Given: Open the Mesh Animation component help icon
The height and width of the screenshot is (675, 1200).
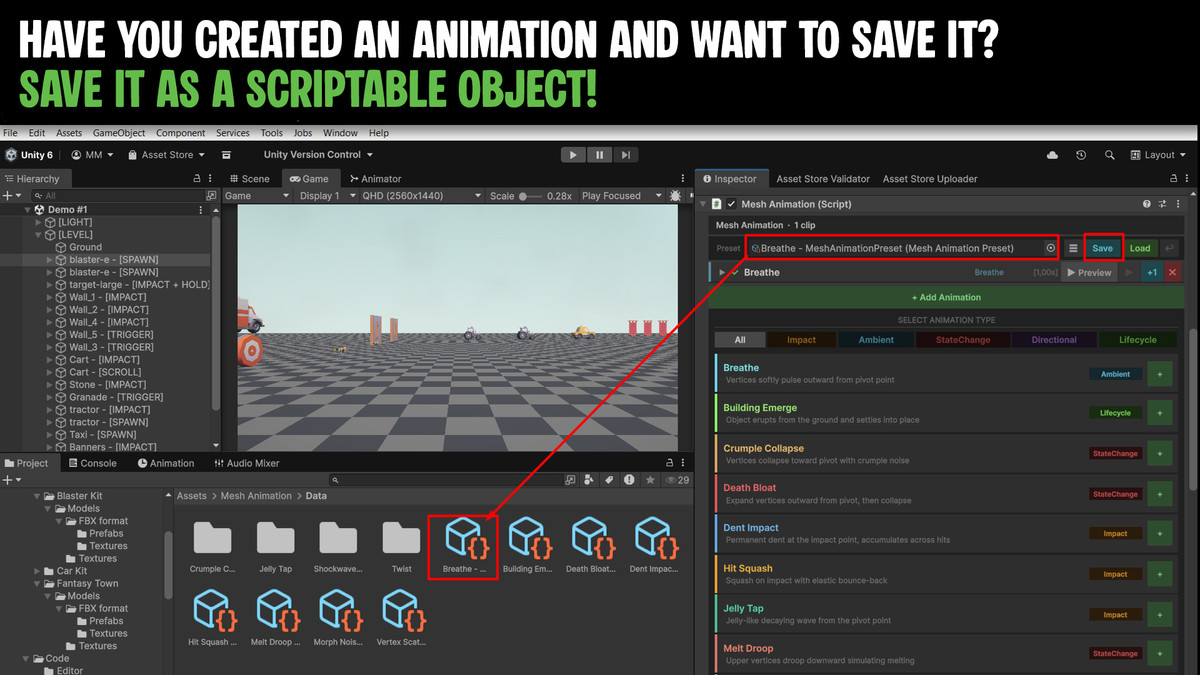Looking at the screenshot, I should (1147, 204).
